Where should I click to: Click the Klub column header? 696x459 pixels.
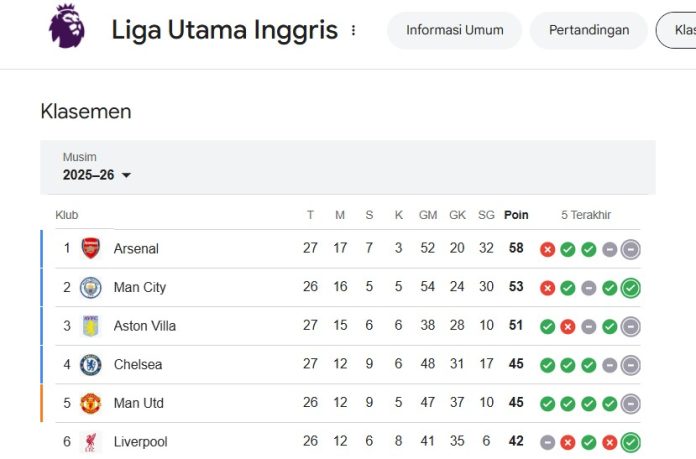(x=67, y=215)
